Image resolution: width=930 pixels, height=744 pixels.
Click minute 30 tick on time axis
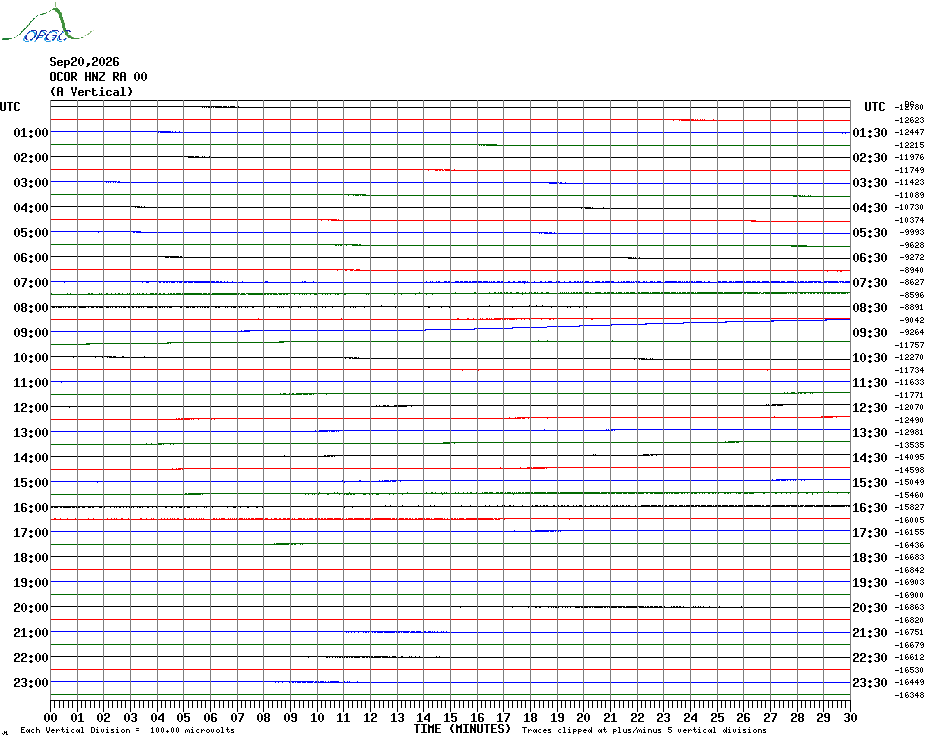(850, 717)
